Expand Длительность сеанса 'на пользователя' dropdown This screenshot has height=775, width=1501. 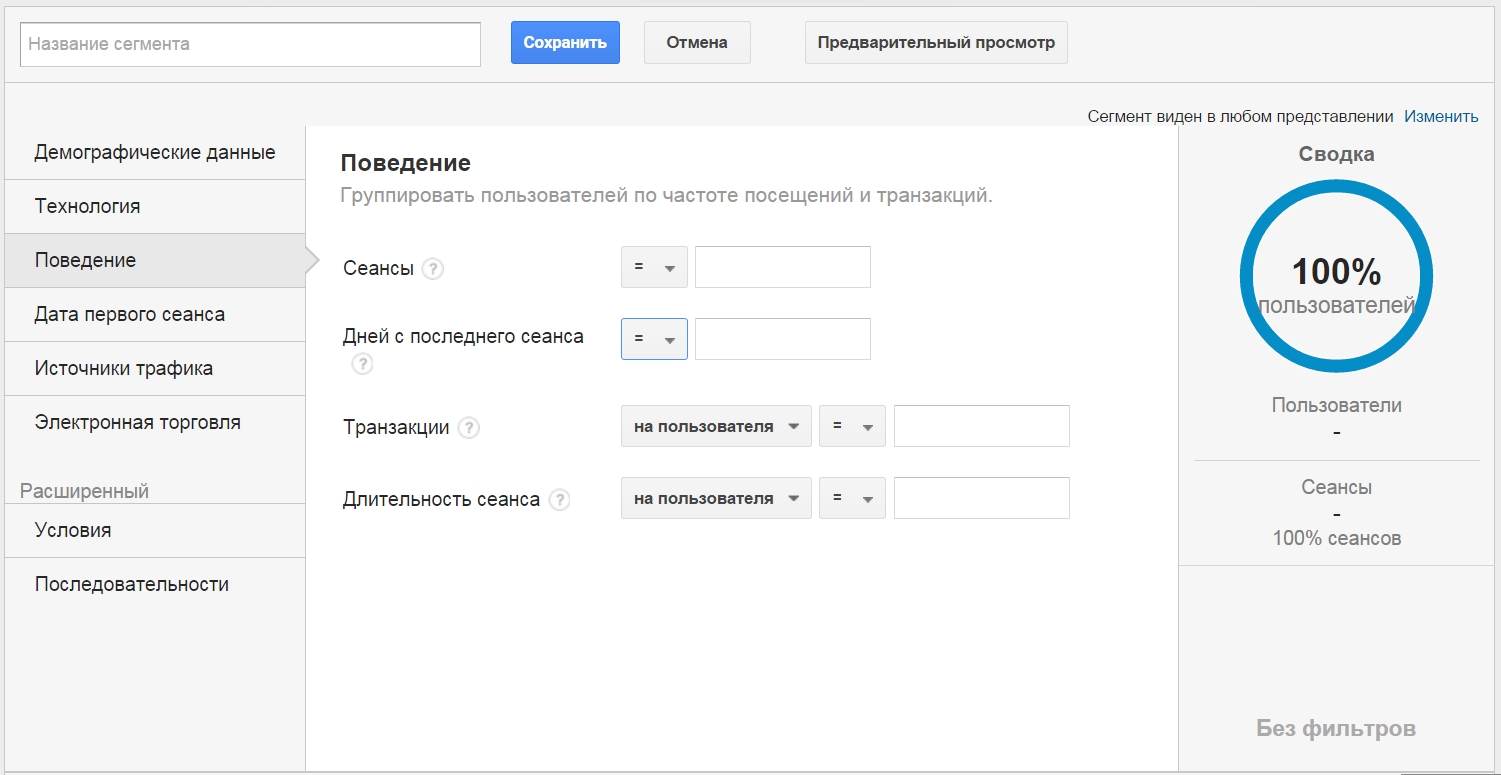pyautogui.click(x=716, y=499)
